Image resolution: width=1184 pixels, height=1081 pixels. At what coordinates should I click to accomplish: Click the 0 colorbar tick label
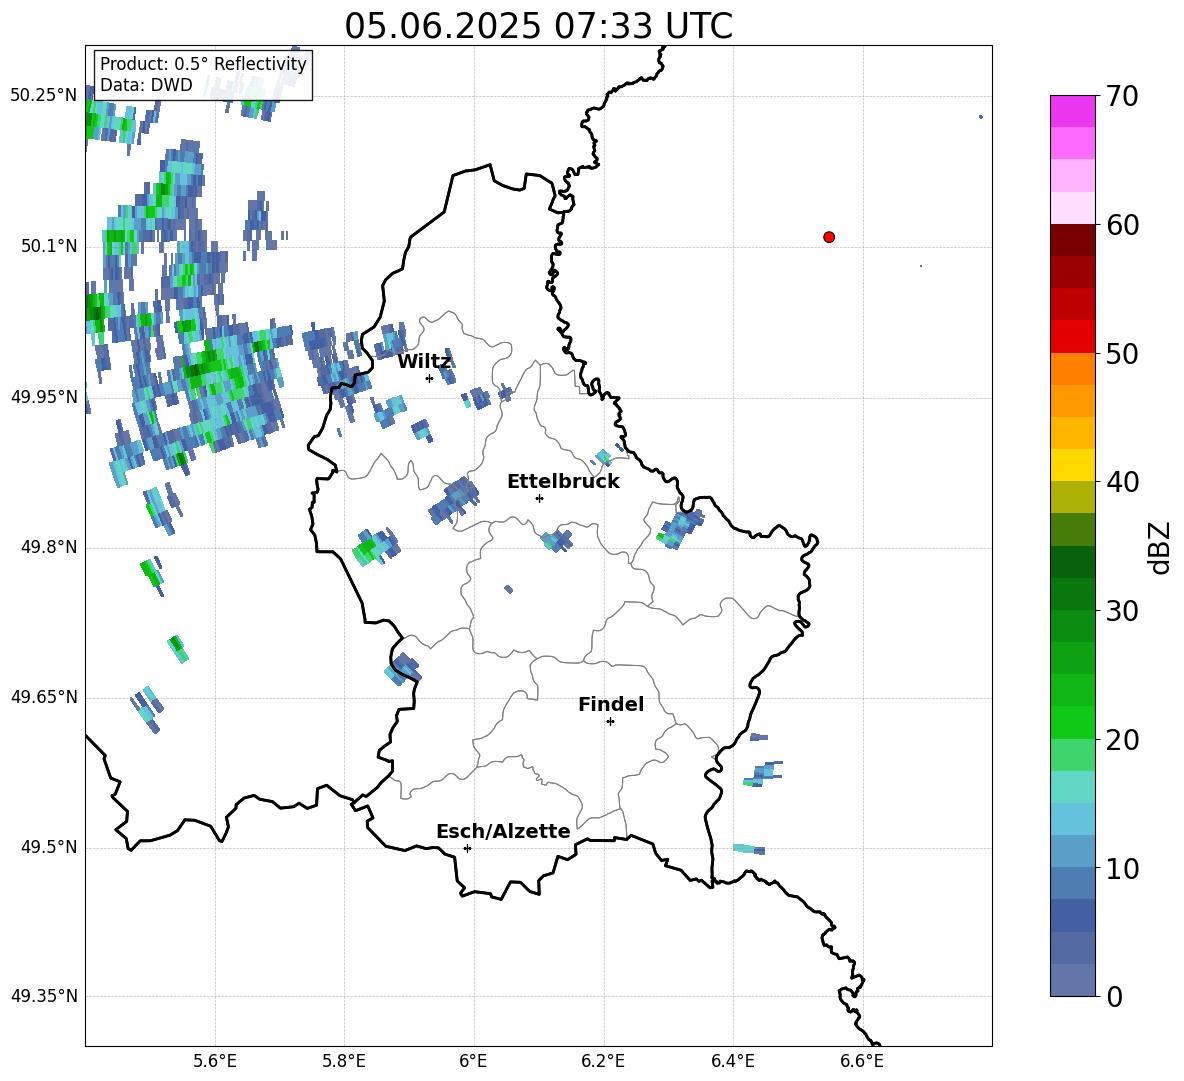(x=1115, y=996)
